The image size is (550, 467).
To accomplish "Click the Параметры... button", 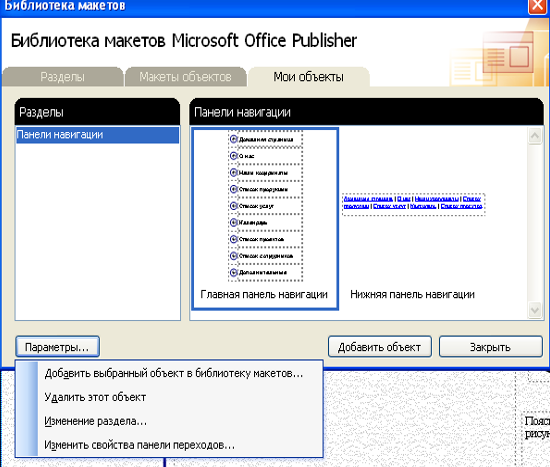I will (x=58, y=347).
